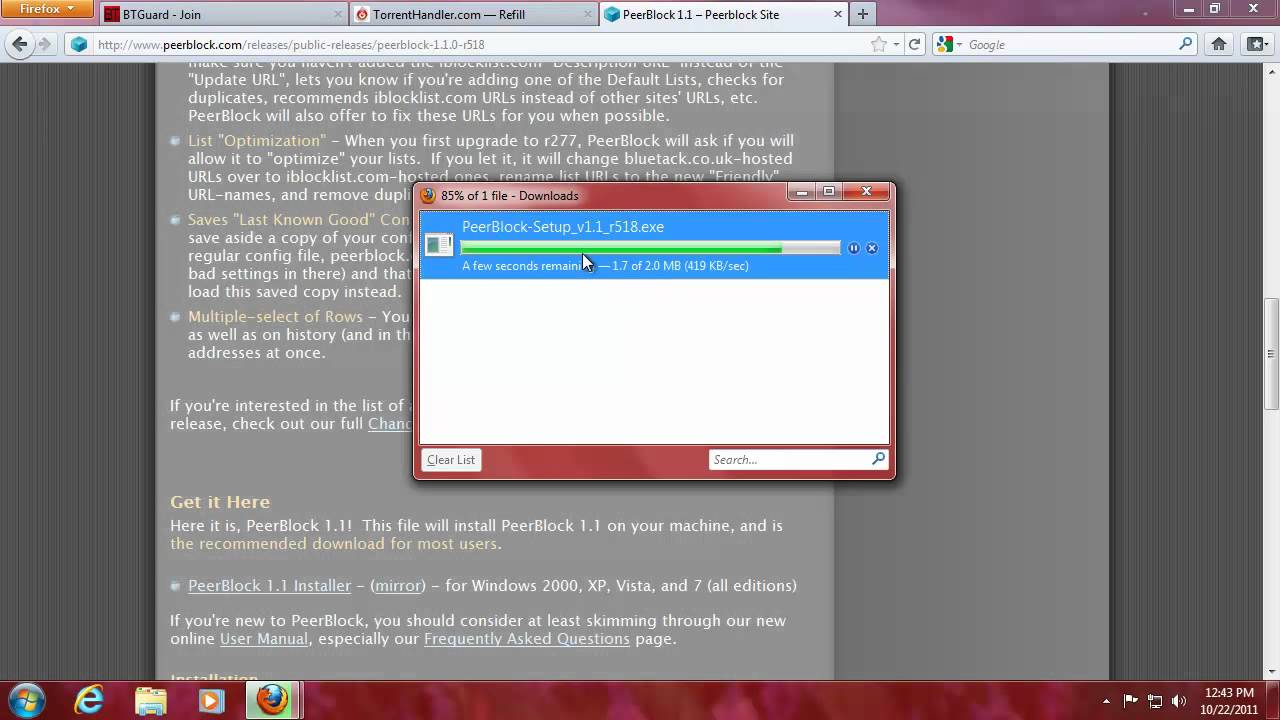This screenshot has height=720, width=1280.
Task: Click the "Multiple-select of Rows" text
Action: 275,317
